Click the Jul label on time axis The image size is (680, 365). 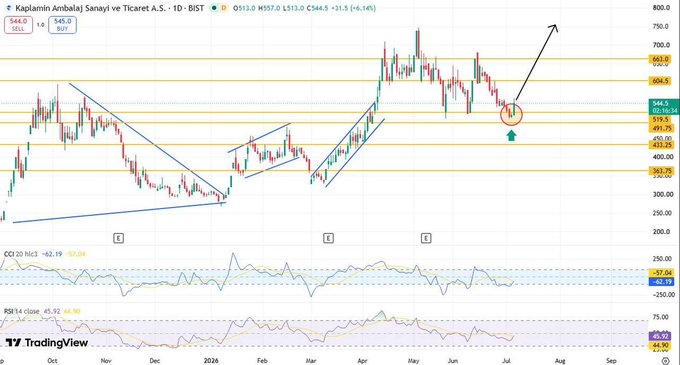click(x=506, y=361)
